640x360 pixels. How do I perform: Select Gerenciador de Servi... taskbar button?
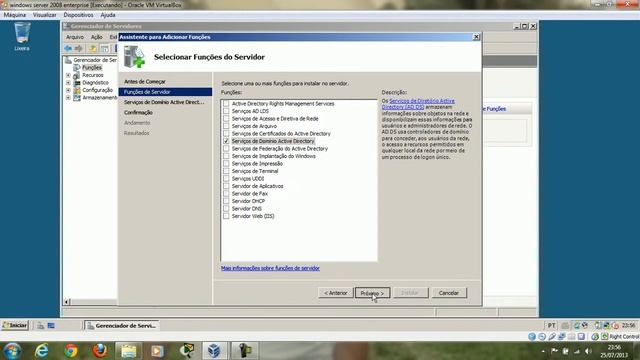(x=122, y=325)
